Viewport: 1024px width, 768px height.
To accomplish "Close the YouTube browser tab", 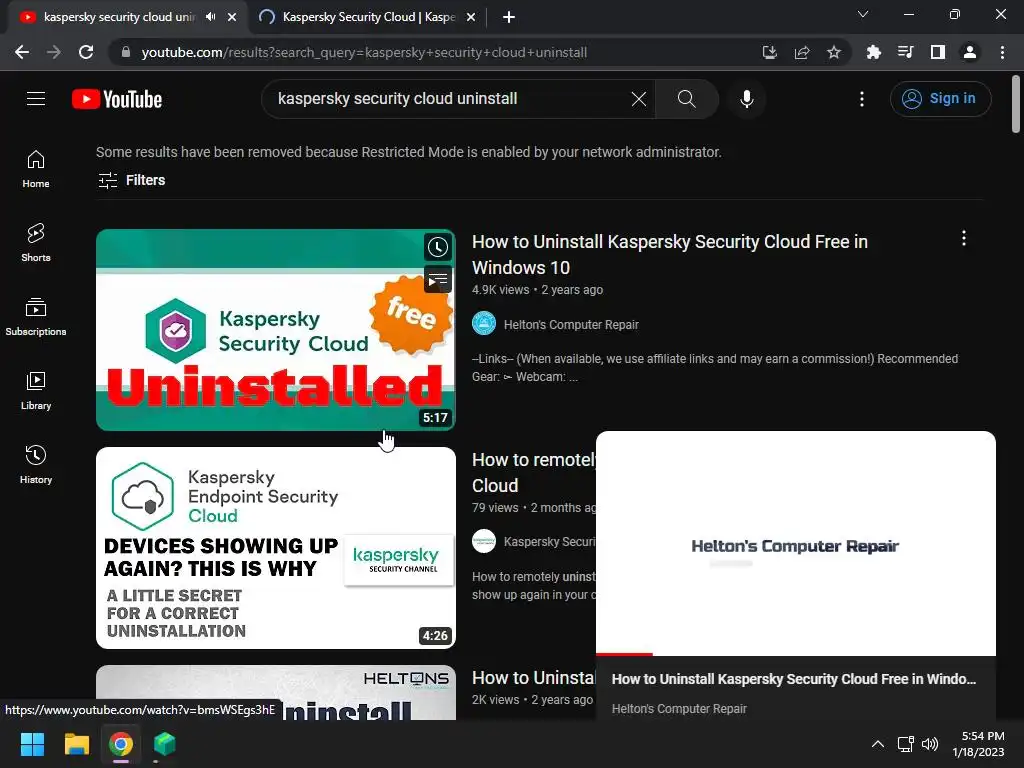I will coord(232,17).
